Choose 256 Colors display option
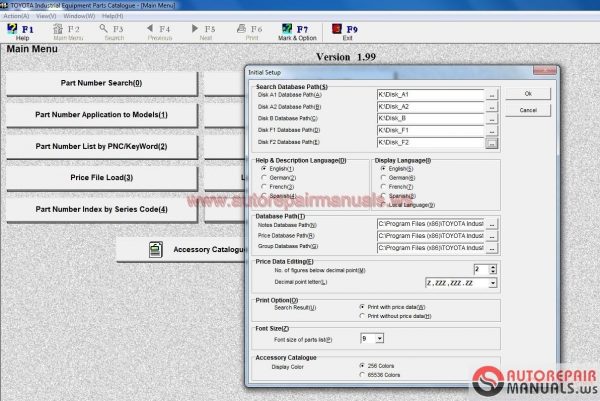Viewport: 600px width, 401px height. [x=362, y=366]
